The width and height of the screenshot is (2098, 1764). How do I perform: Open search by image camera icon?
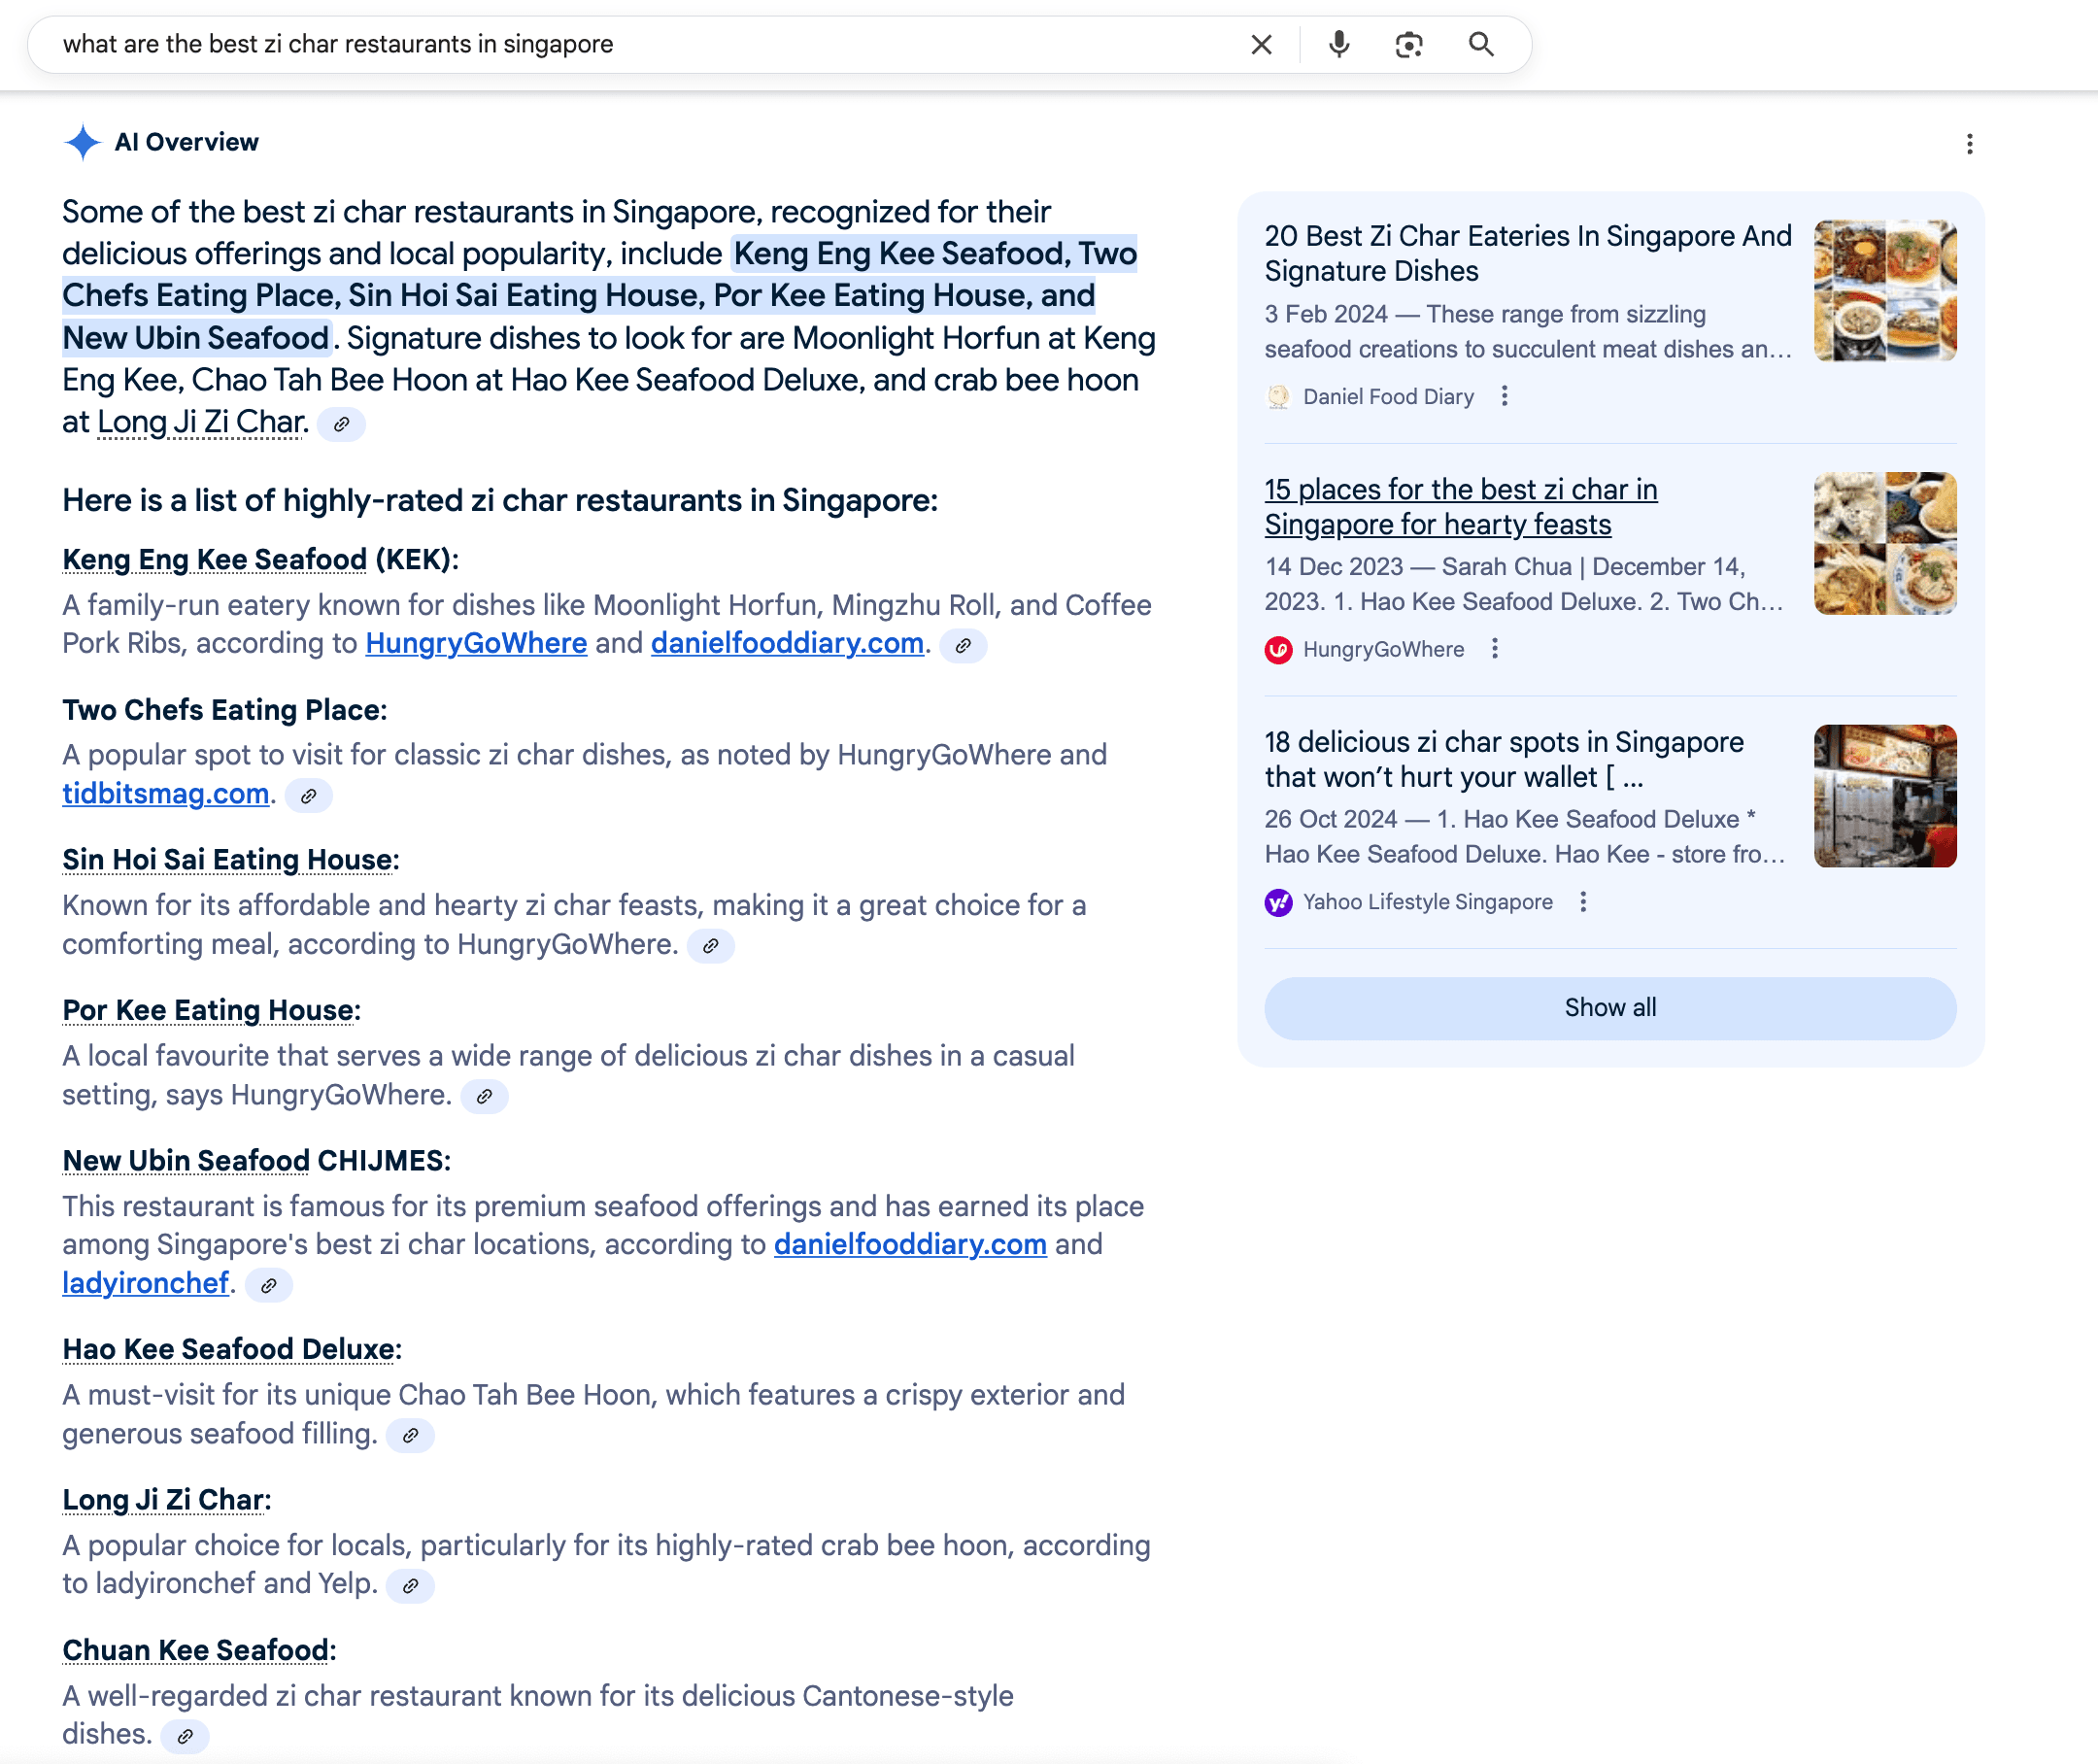1409,45
